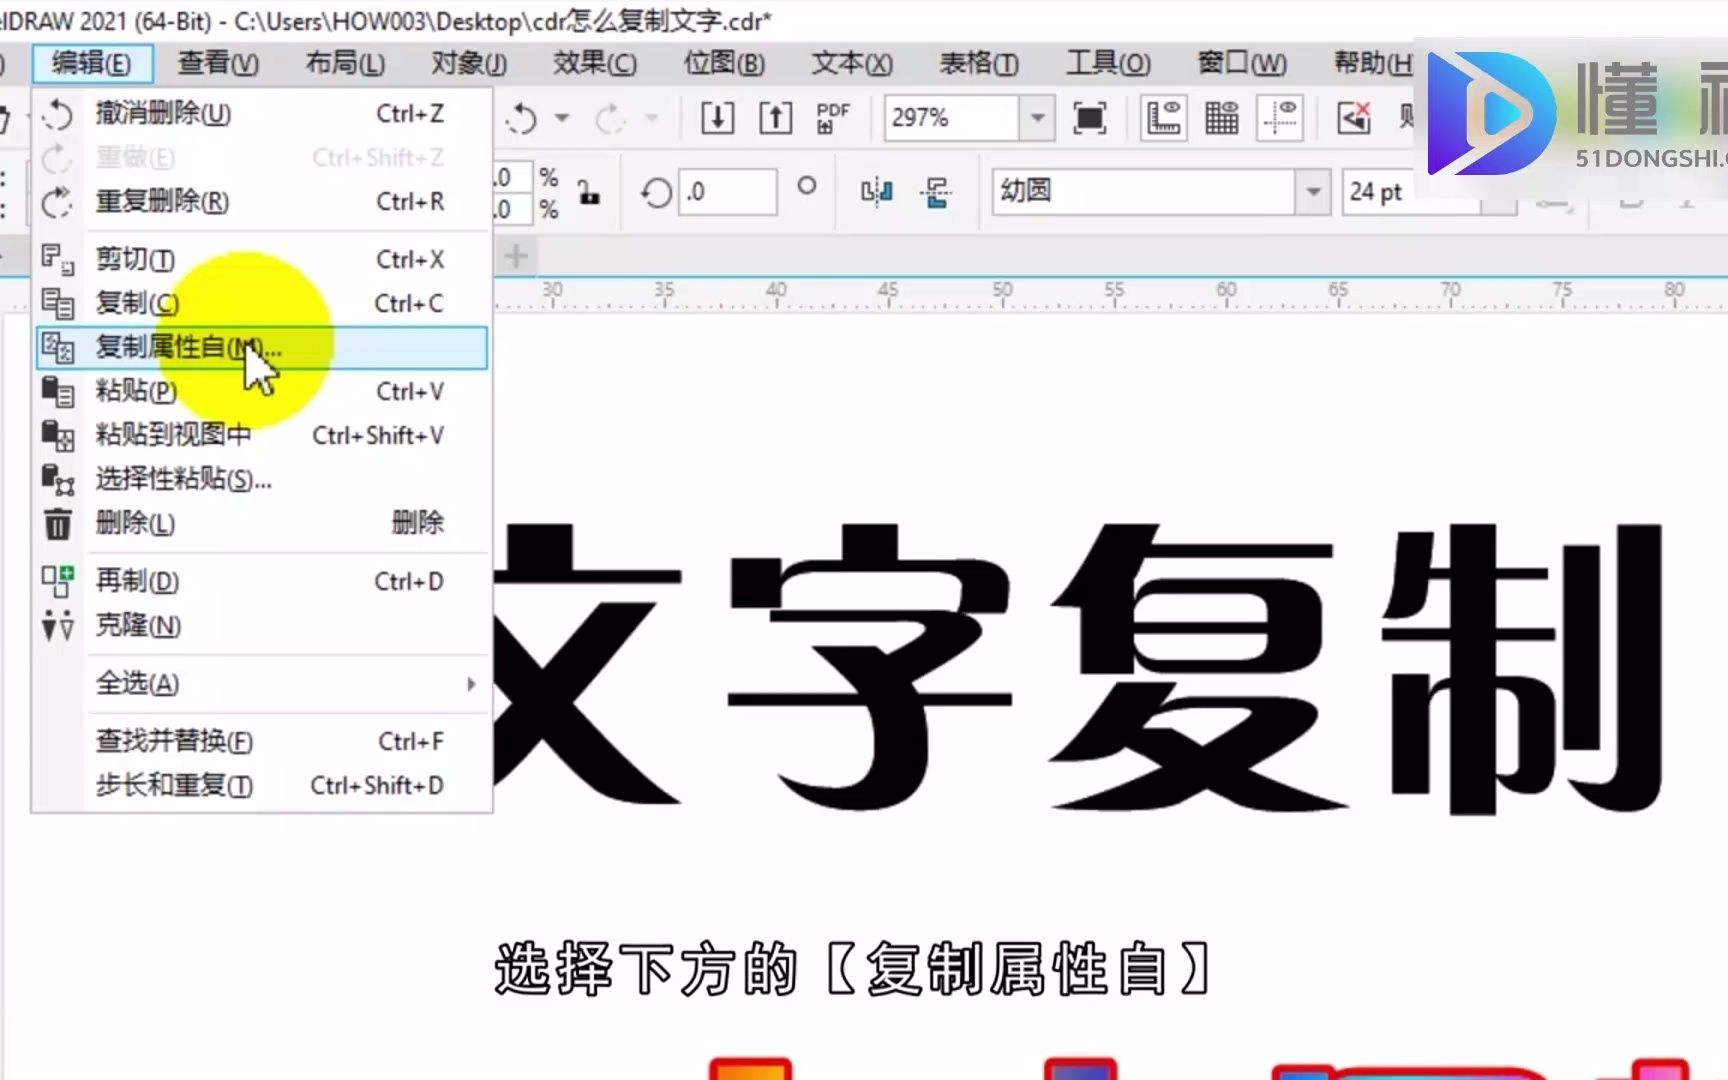Screen dimensions: 1728x1080
Task: Open the 效果(C) menu
Action: tap(595, 63)
